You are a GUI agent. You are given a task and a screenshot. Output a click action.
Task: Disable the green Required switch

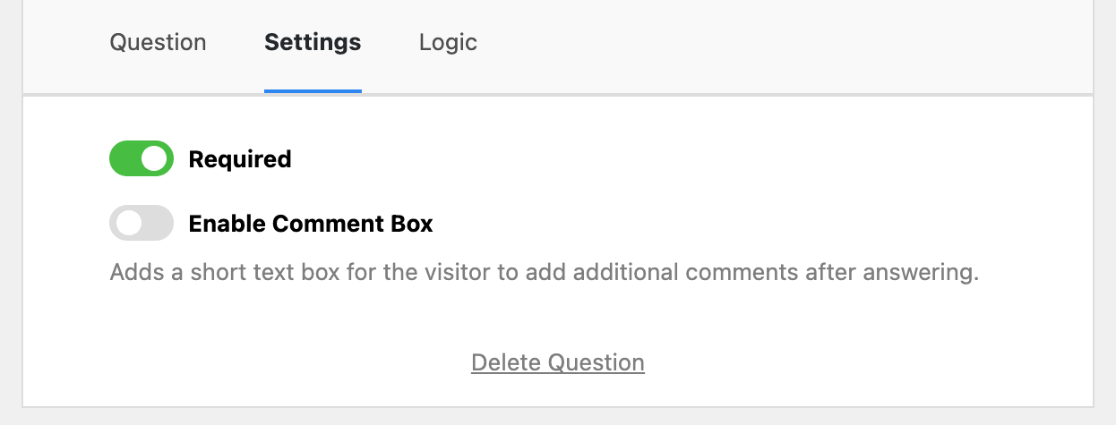[141, 159]
